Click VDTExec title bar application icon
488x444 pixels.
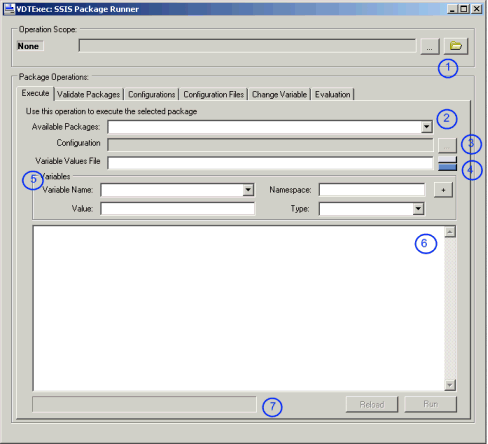click(9, 9)
